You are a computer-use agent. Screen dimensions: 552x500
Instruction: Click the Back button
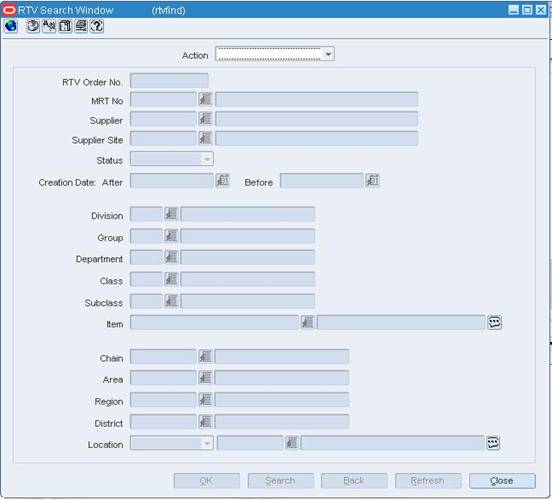pos(354,481)
